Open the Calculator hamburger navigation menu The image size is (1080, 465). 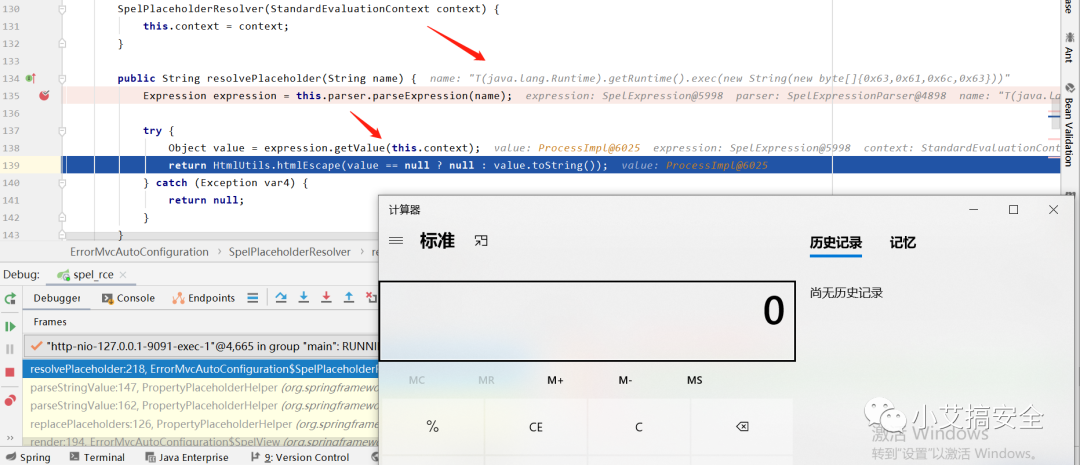click(395, 240)
